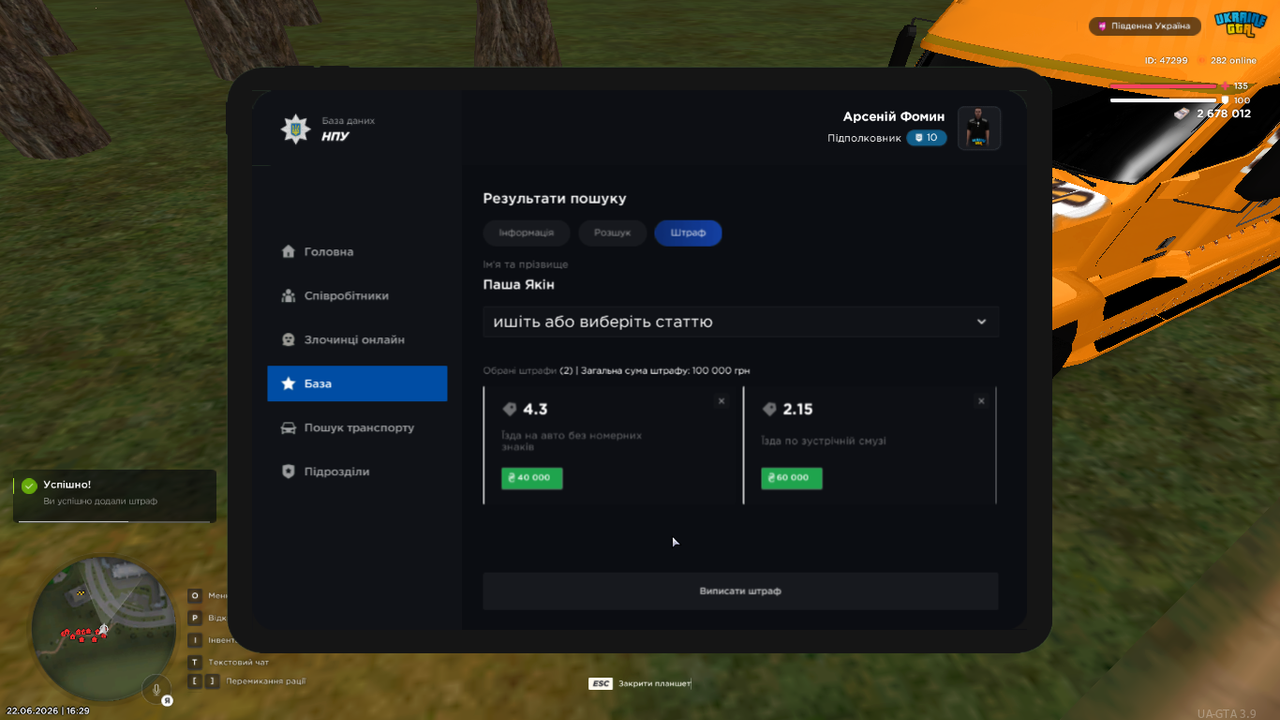Select the Штраф tab

point(688,233)
